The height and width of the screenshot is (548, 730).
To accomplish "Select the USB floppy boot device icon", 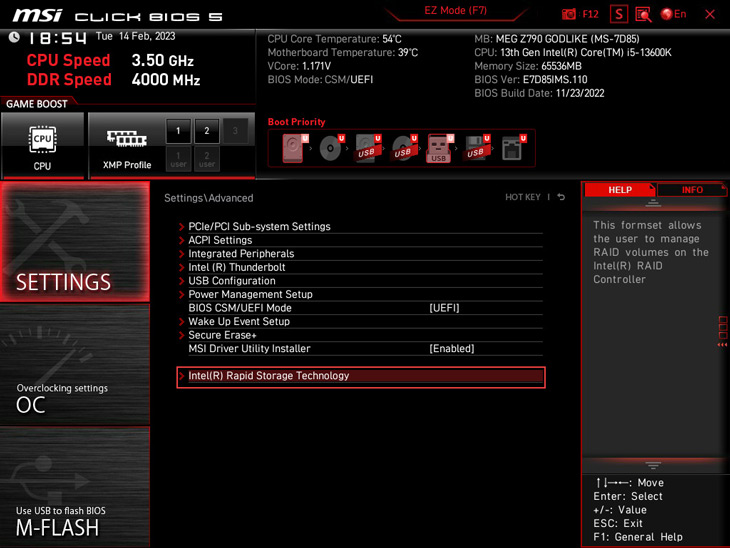I will [477, 148].
